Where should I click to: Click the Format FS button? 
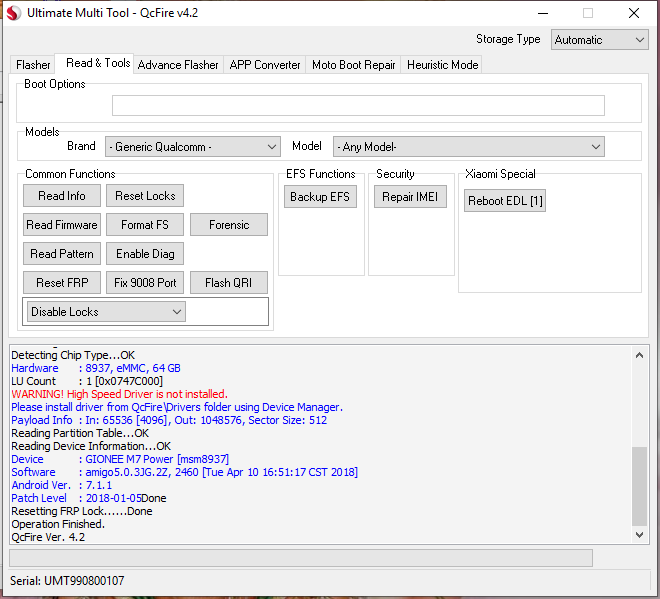coord(145,225)
